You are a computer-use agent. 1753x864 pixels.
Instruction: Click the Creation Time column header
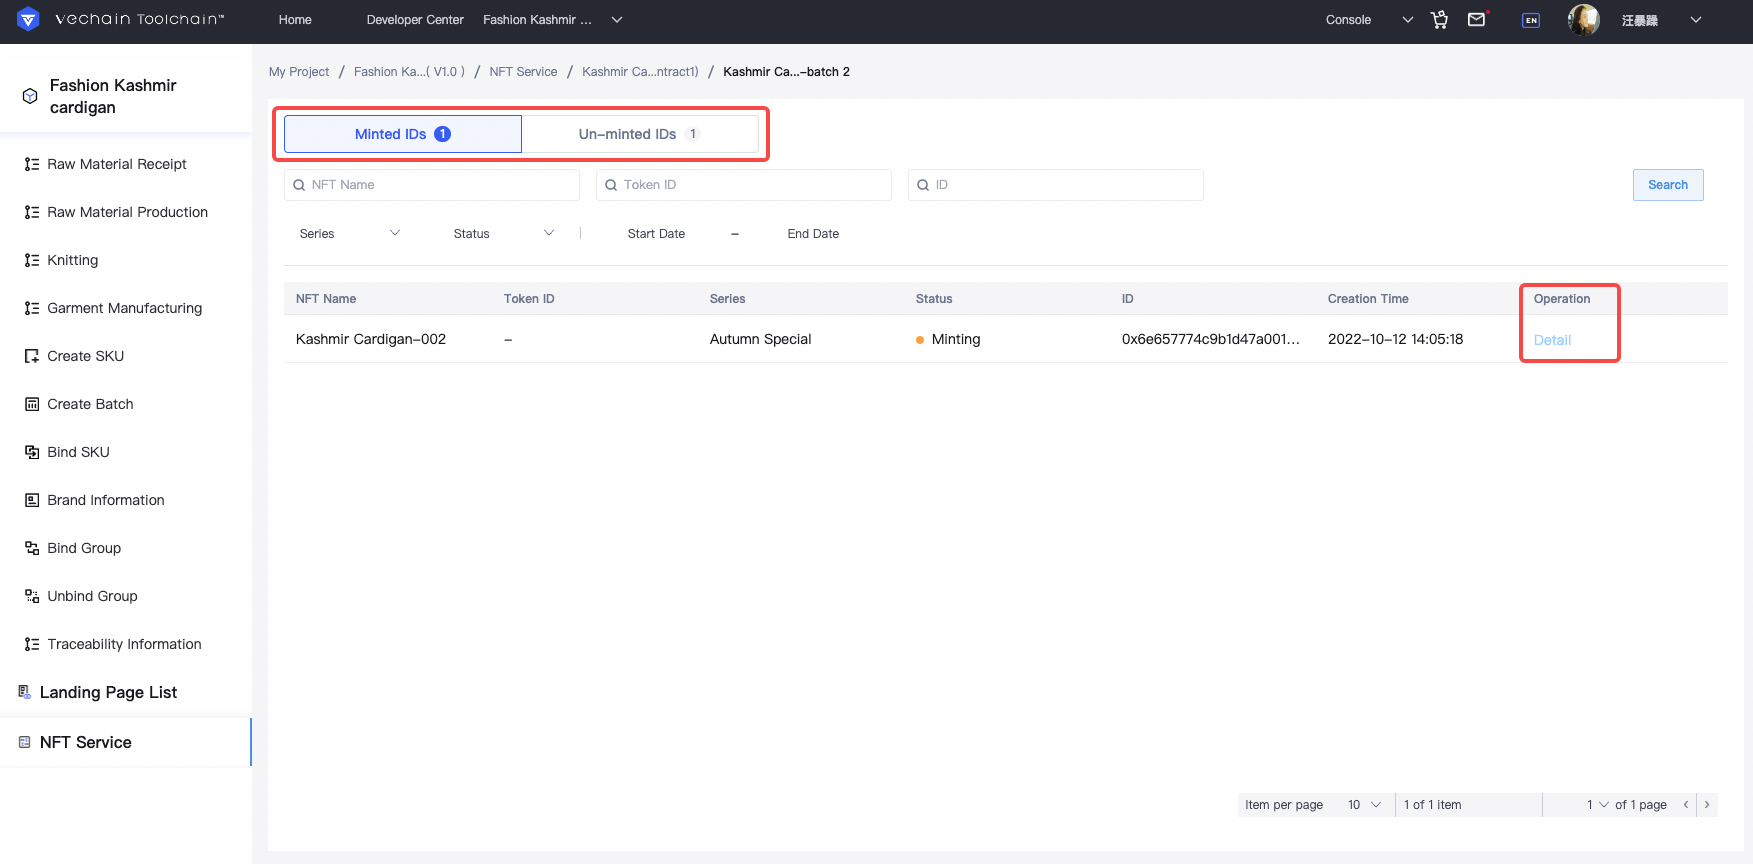1368,299
